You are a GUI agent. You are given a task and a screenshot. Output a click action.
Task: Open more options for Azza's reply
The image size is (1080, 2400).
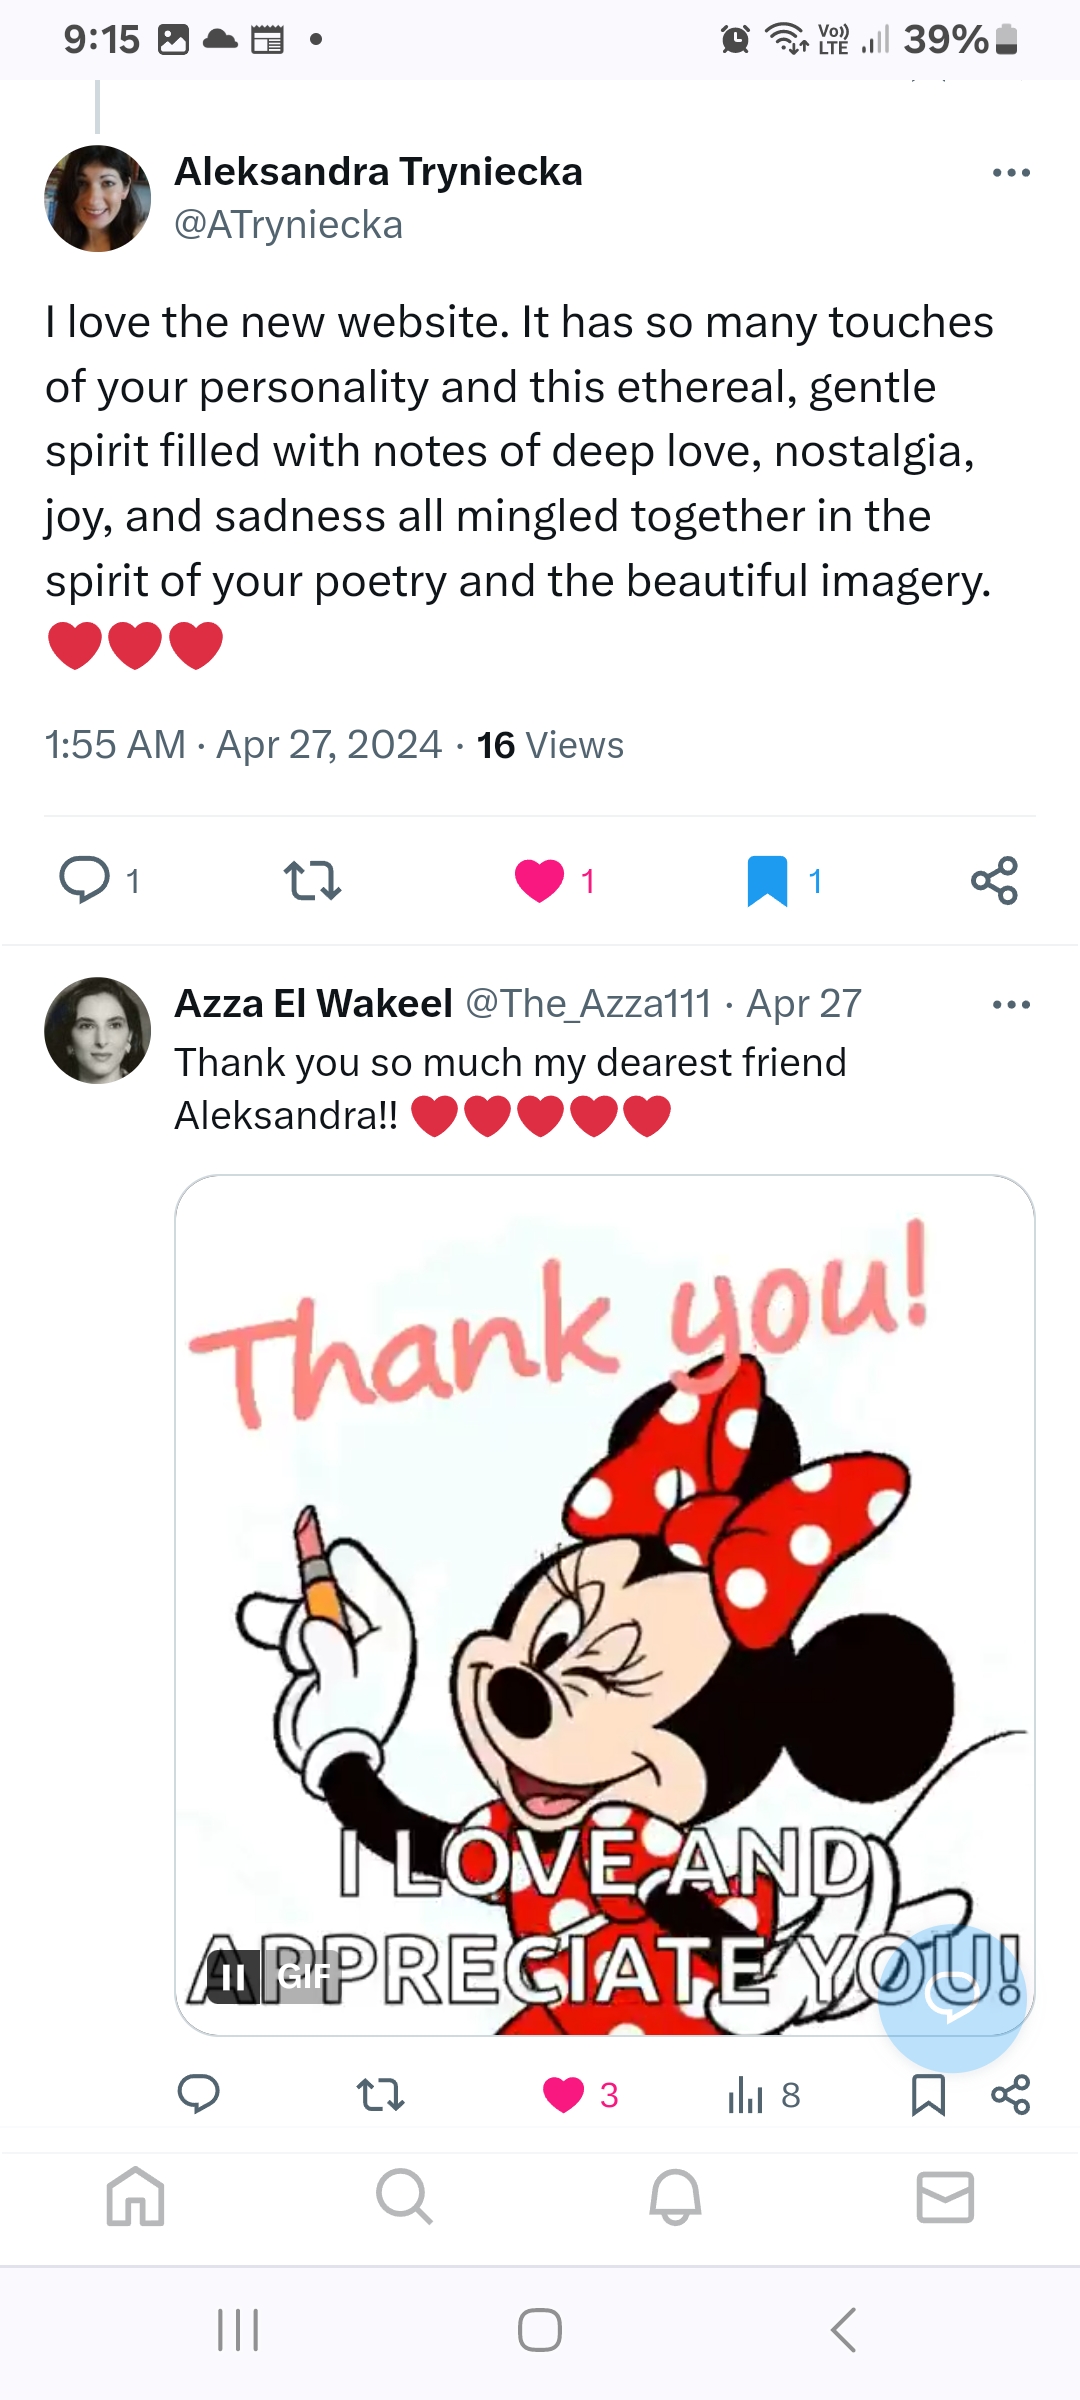pyautogui.click(x=1011, y=1005)
